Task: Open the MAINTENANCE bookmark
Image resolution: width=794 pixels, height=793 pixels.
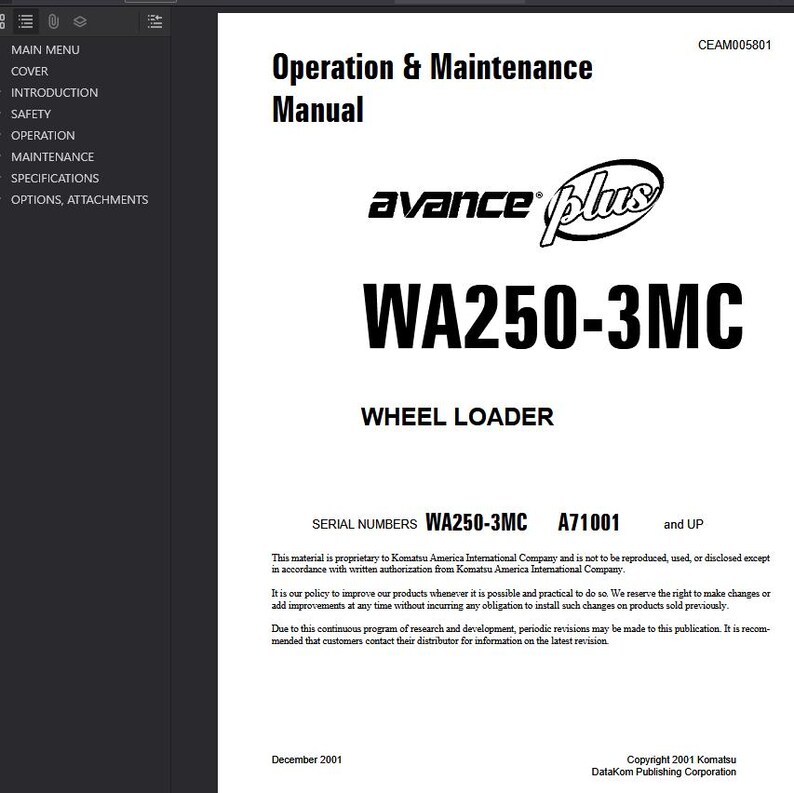Action: (52, 156)
